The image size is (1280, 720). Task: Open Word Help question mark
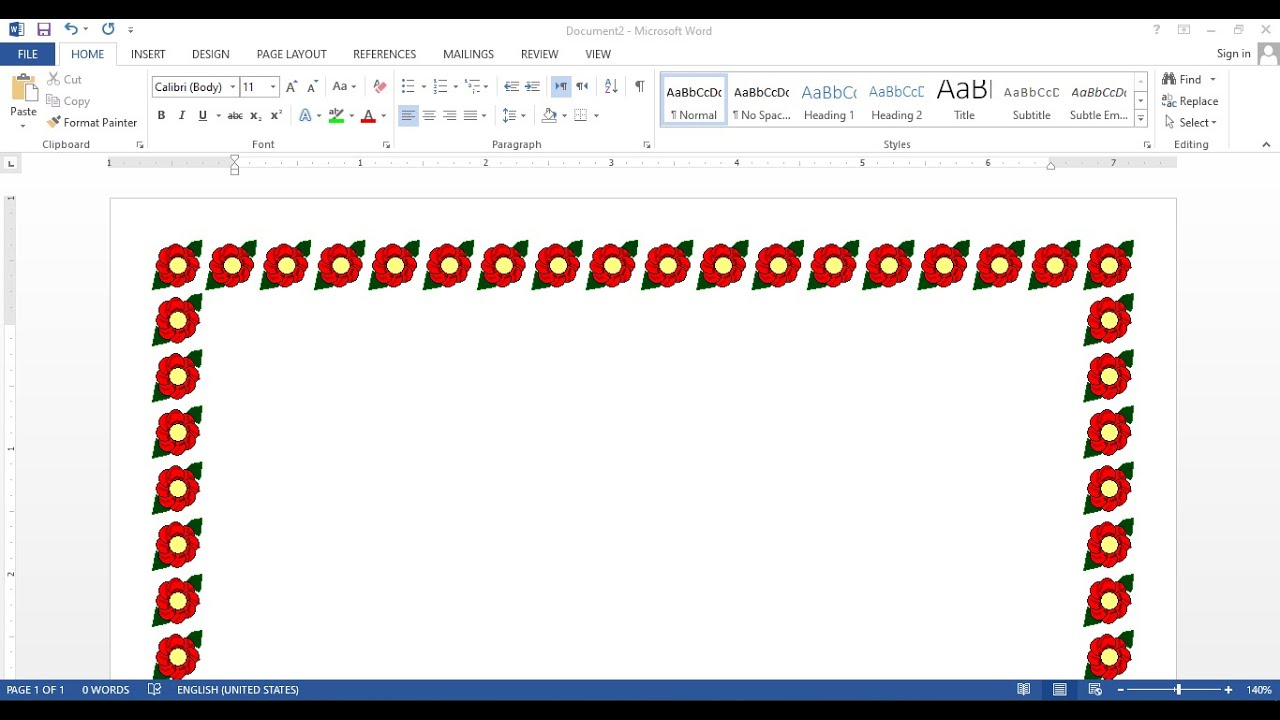(1156, 30)
